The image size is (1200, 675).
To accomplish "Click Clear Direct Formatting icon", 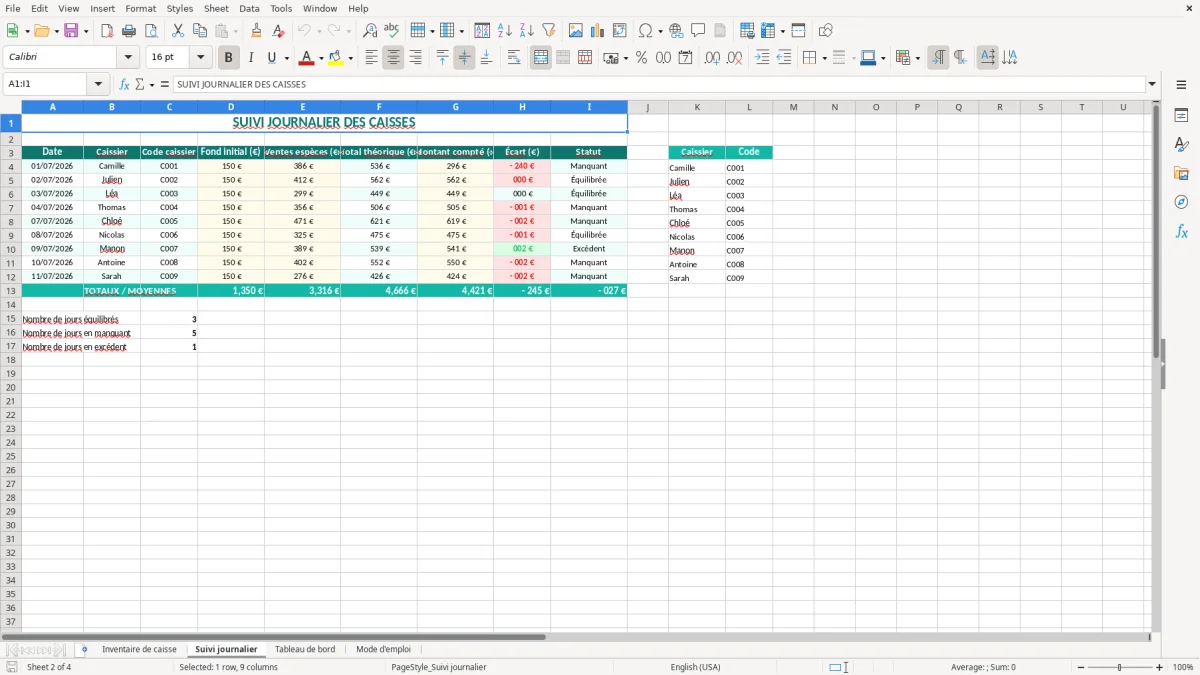I will (x=278, y=31).
